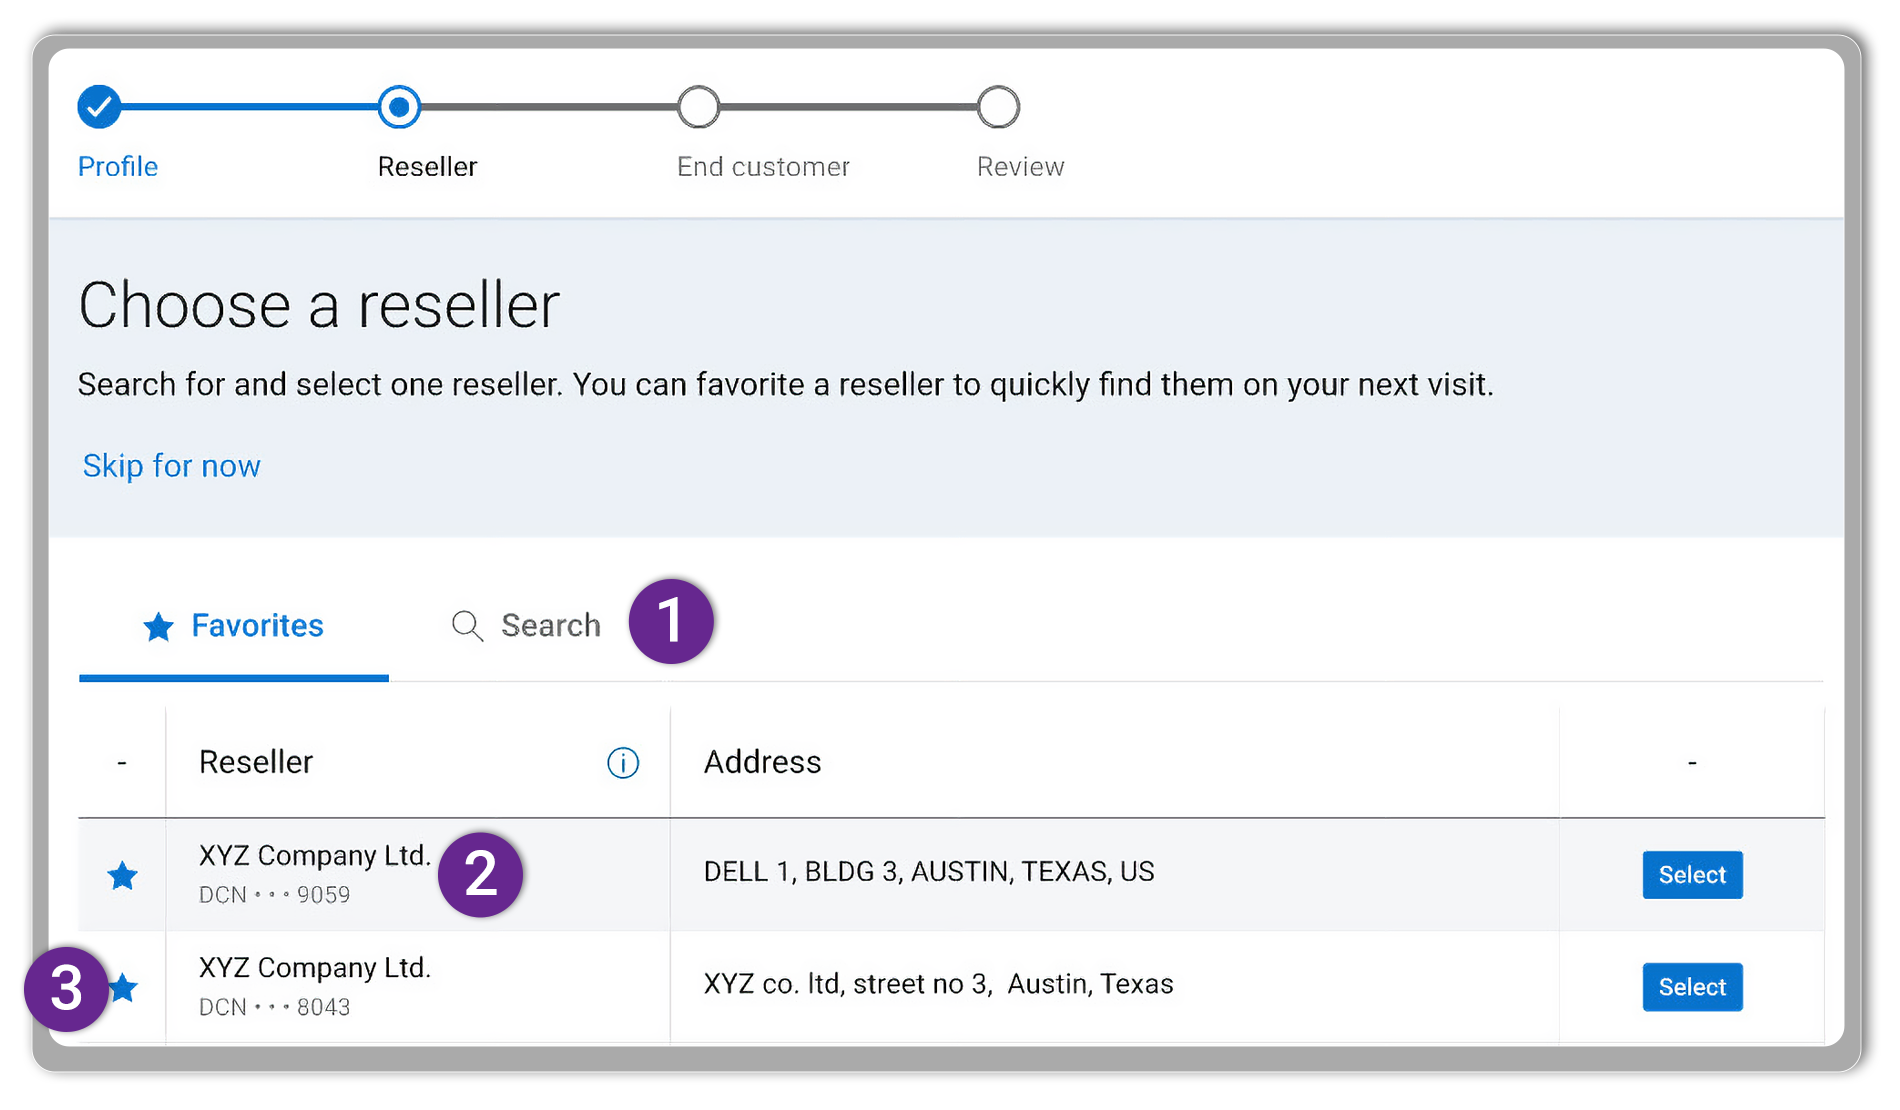
Task: Click the completed Profile step checkmark
Action: (99, 107)
